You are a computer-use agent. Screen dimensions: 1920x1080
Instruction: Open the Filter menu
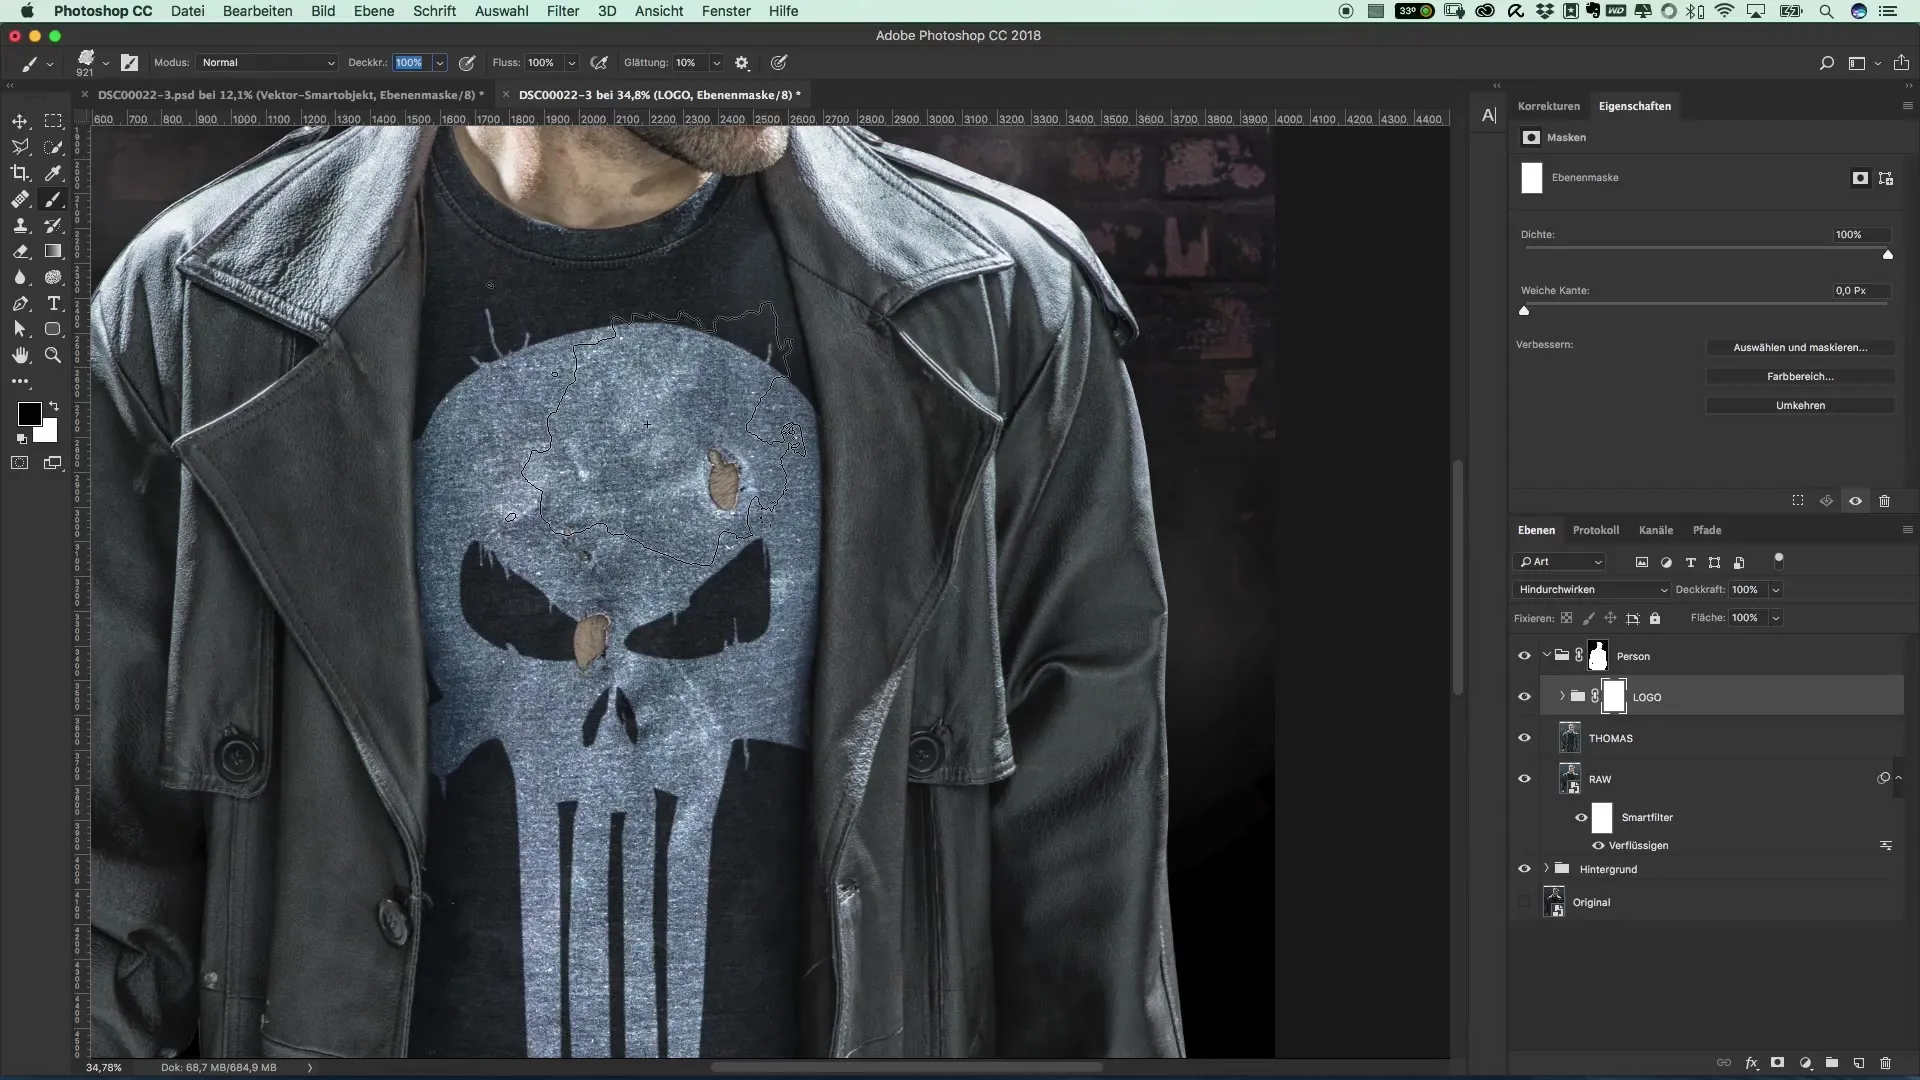click(x=563, y=11)
